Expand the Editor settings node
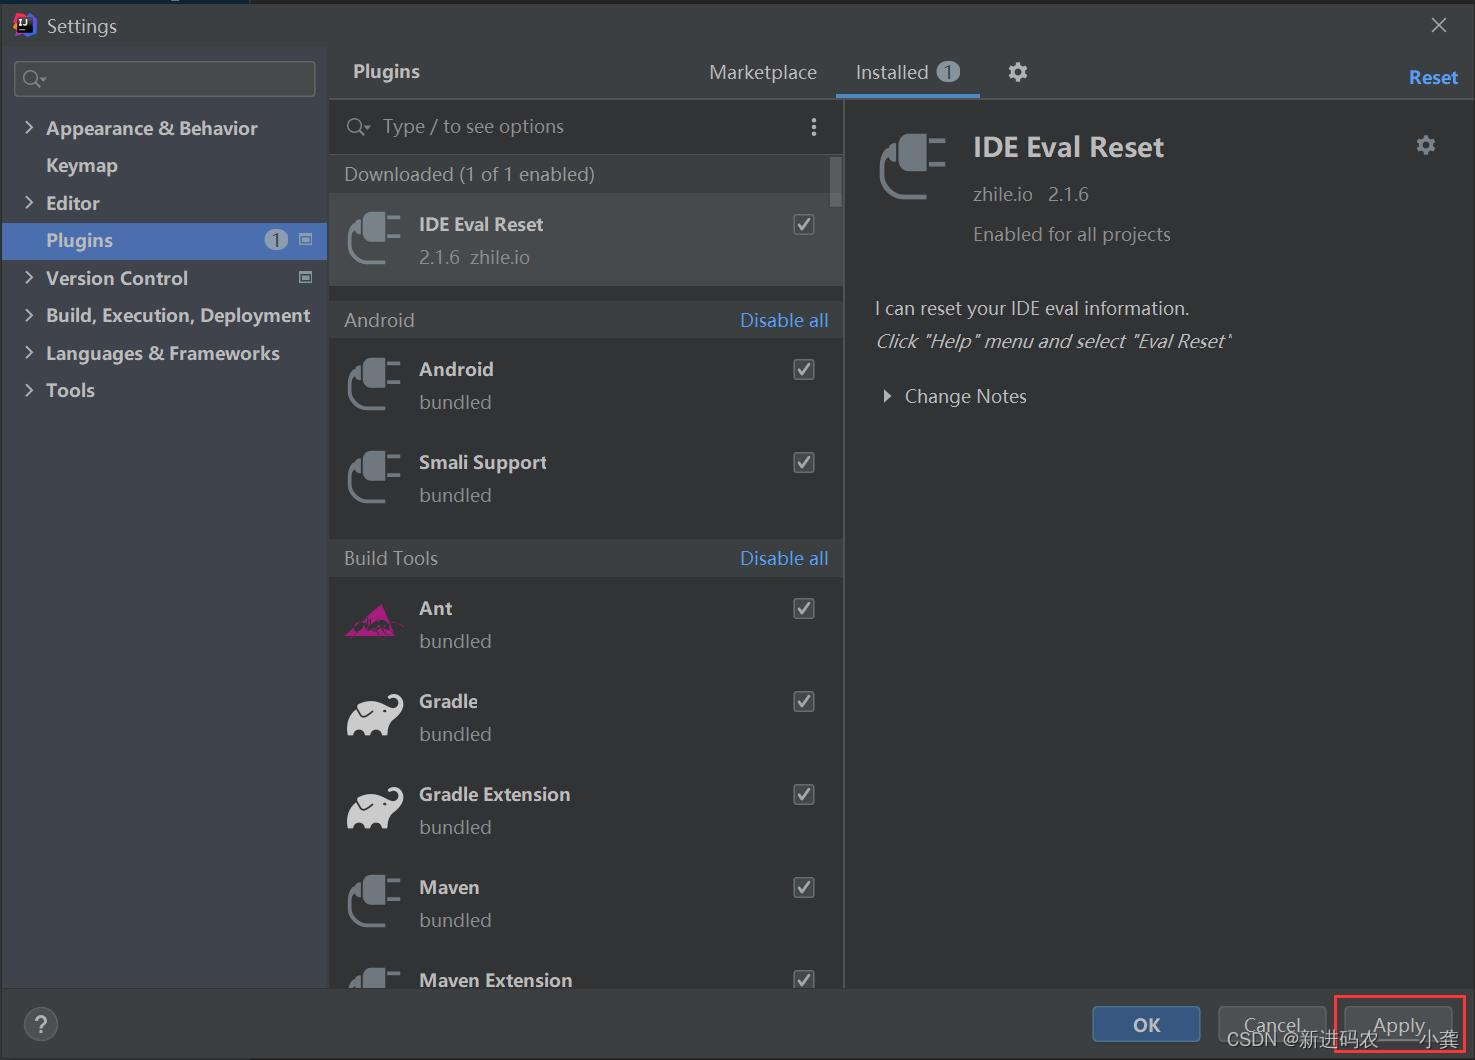 [29, 203]
